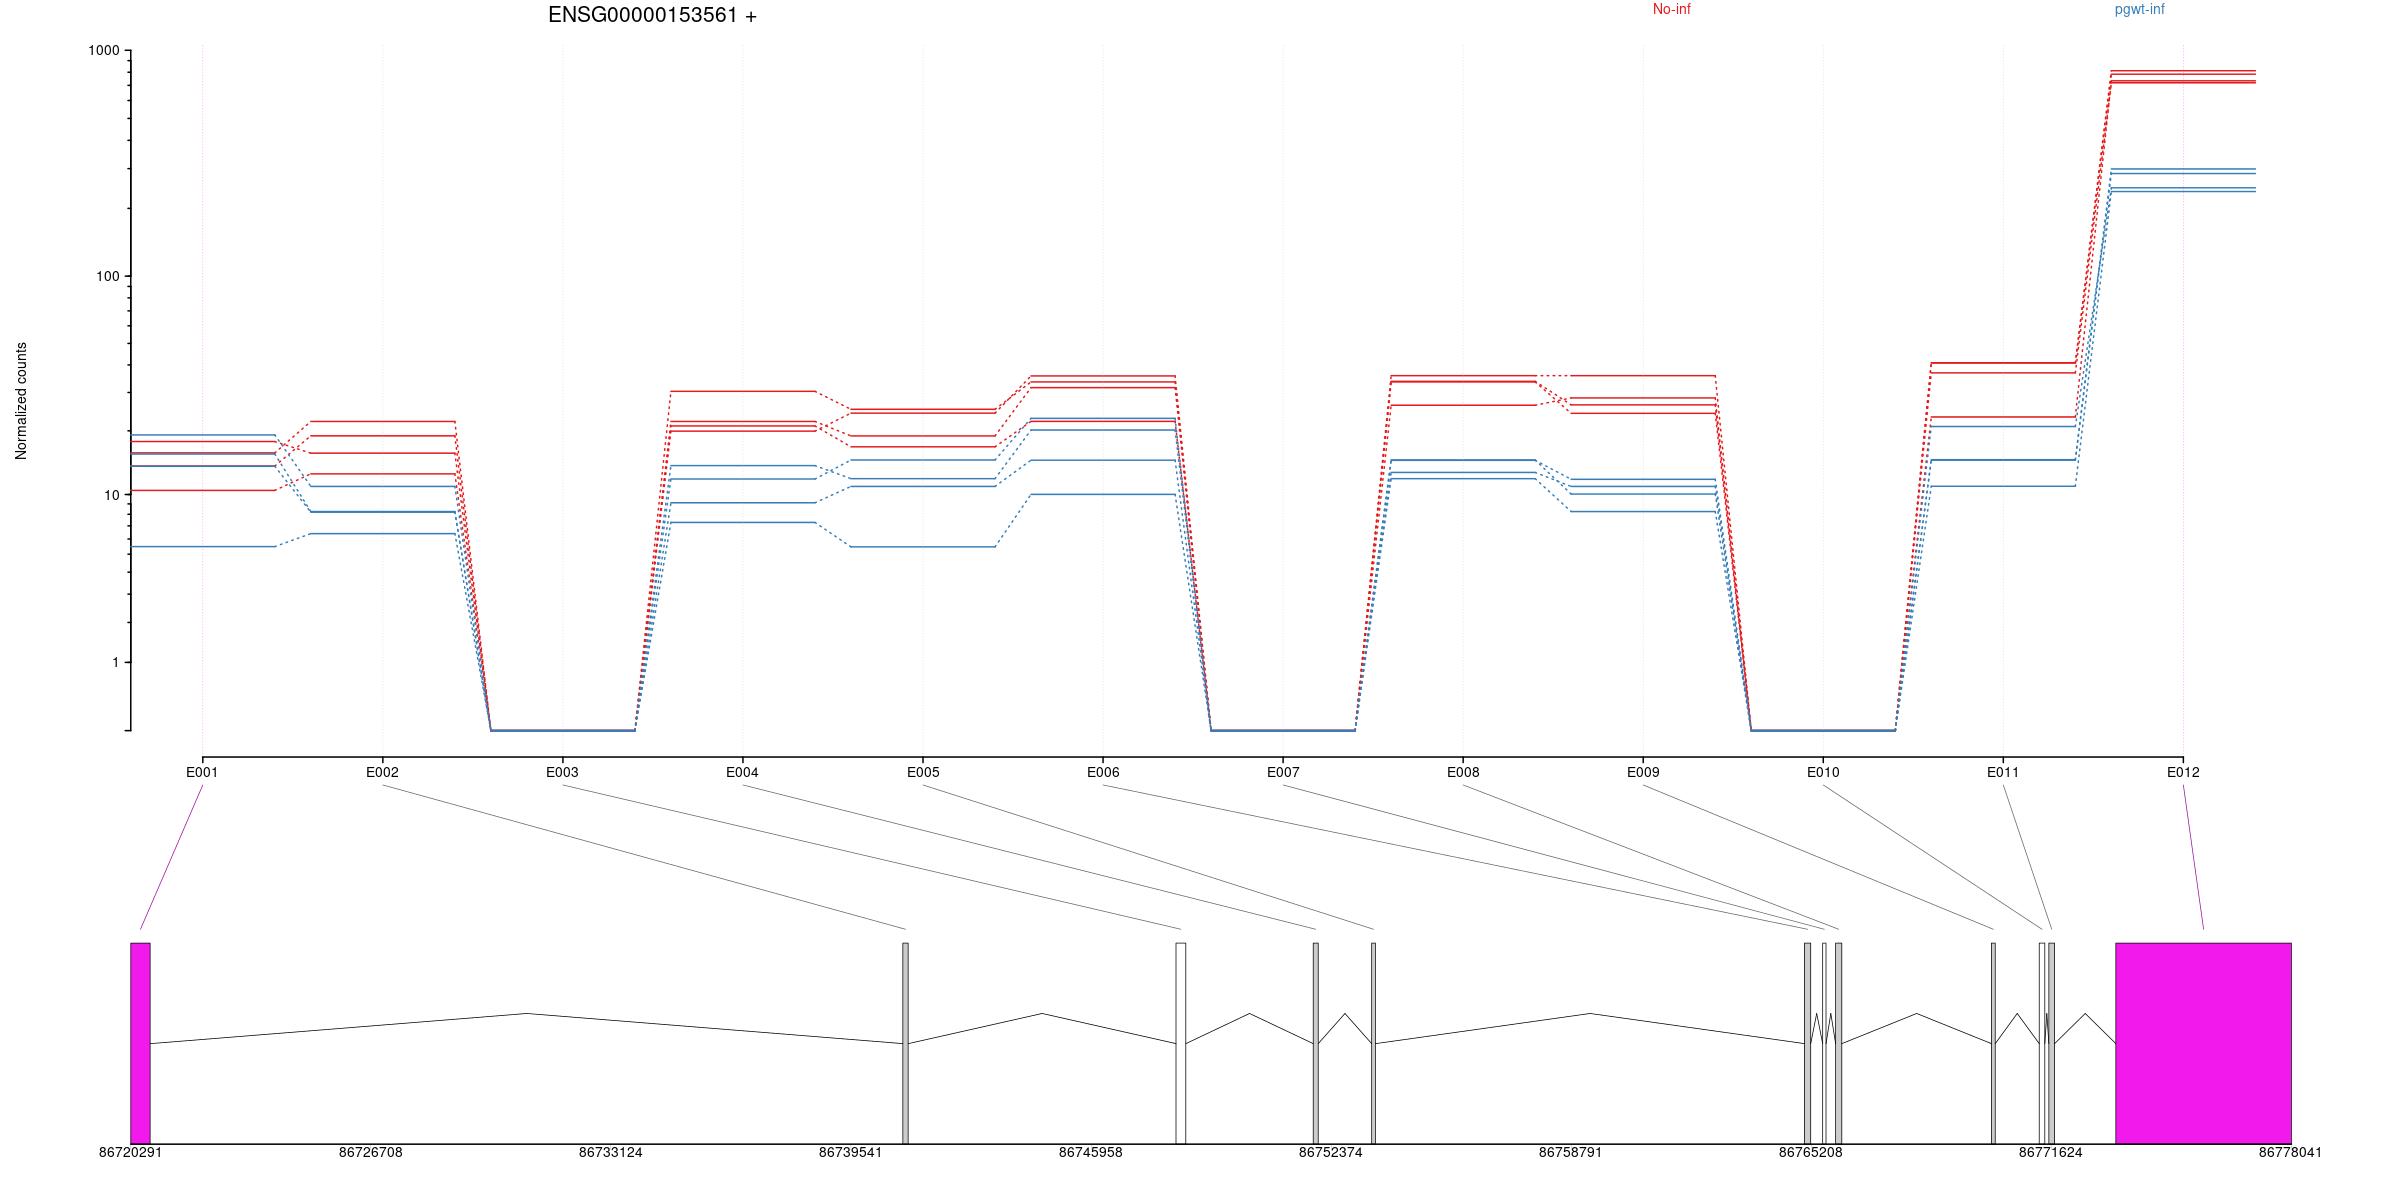Click the E002 exon label
Viewport: 2400px width, 1200px height.
pos(382,772)
